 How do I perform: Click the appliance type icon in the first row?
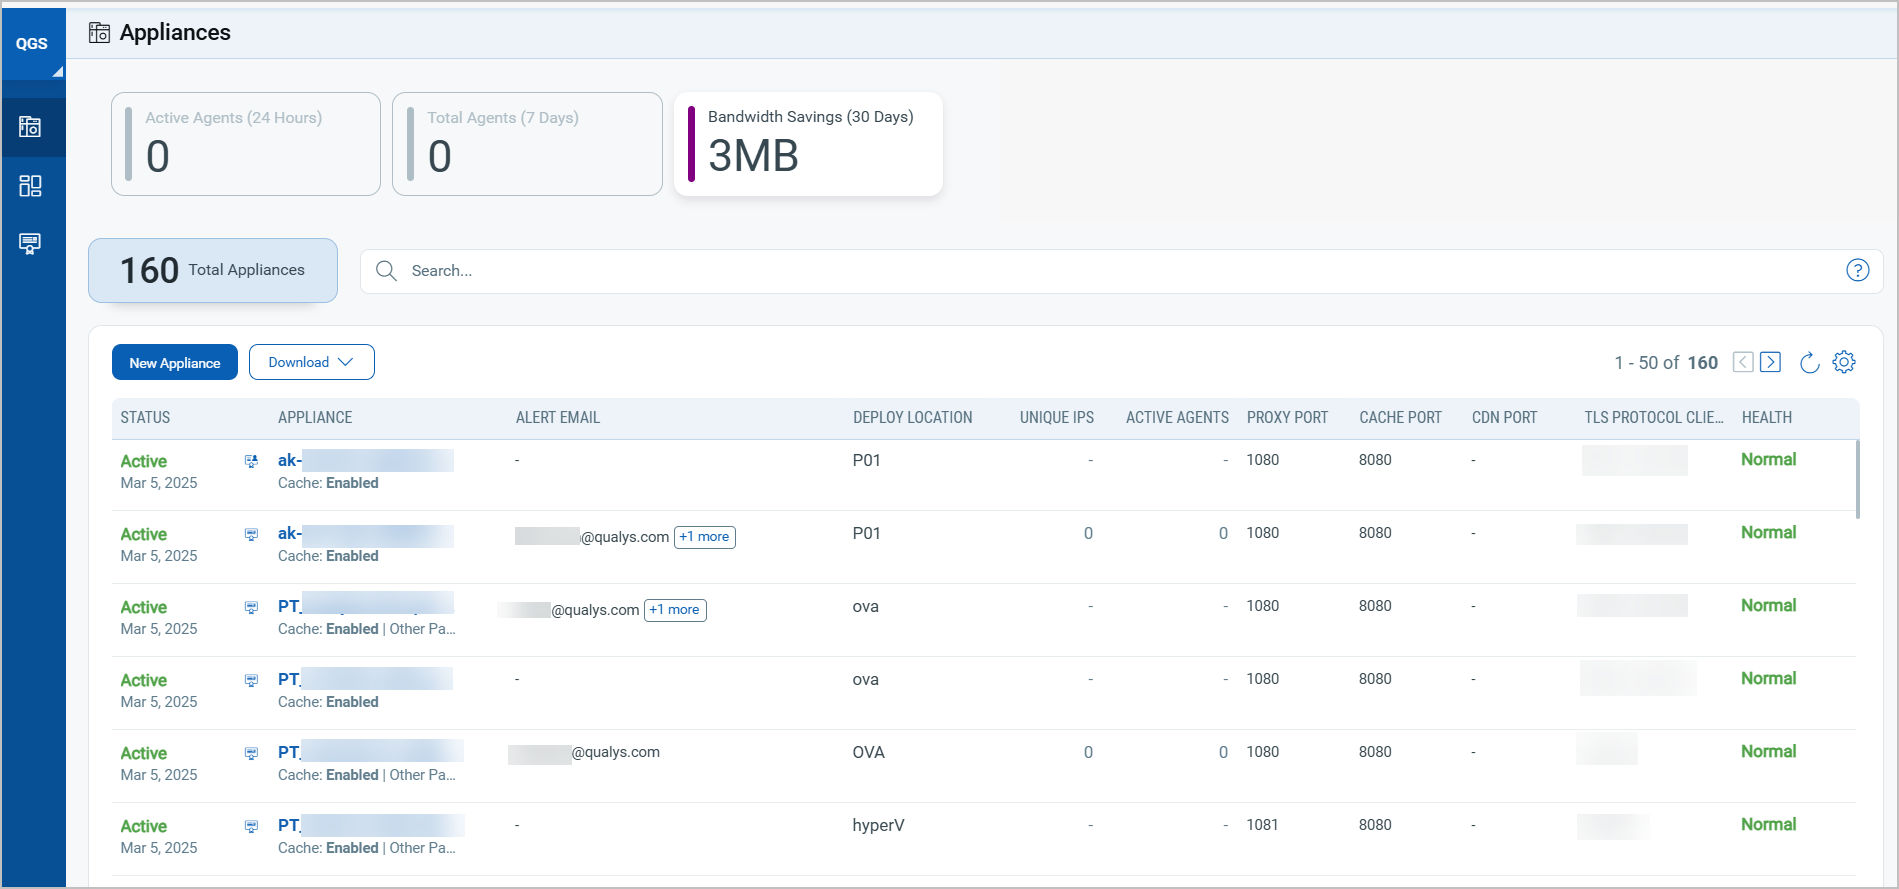tap(251, 461)
